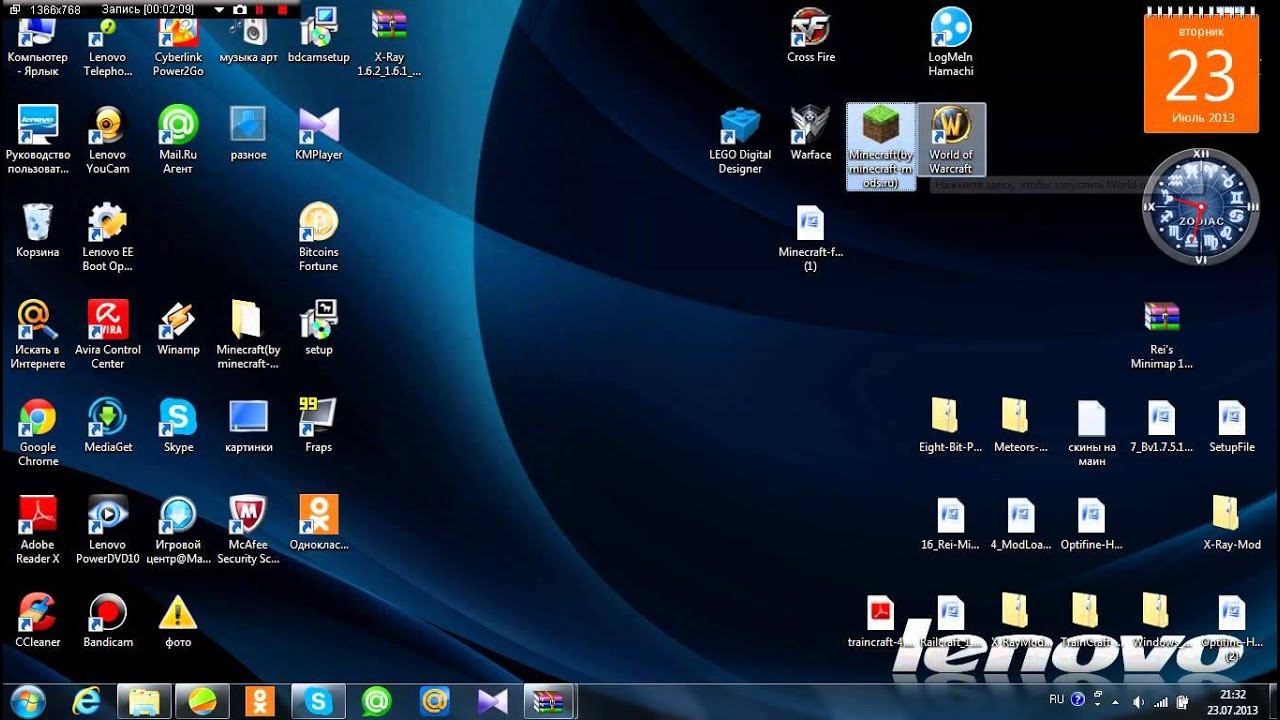Select the X-Ray 1.6.2 WinRAR archive

click(389, 42)
